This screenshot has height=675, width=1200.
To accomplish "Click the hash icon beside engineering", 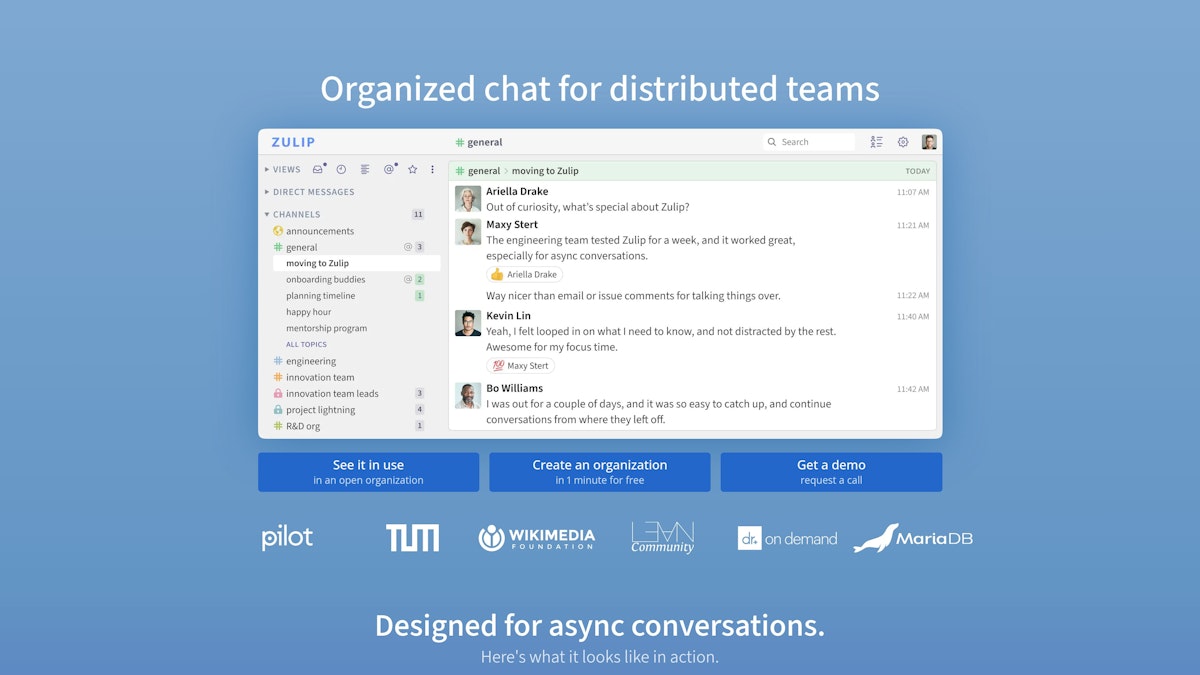I will [278, 361].
